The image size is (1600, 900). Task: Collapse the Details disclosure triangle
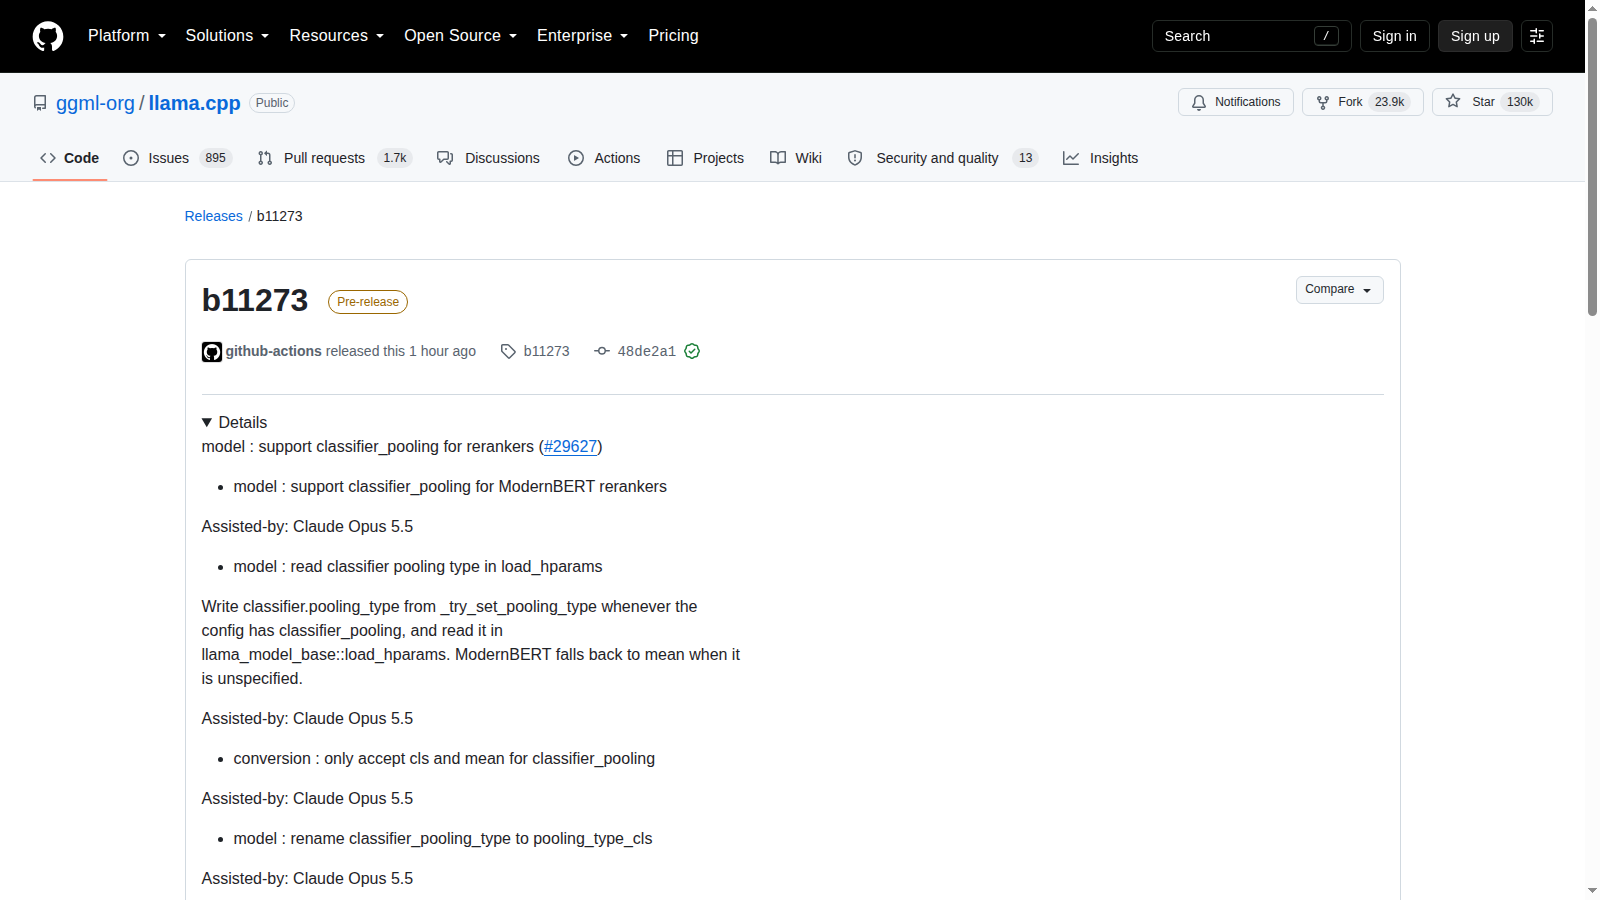pyautogui.click(x=207, y=423)
